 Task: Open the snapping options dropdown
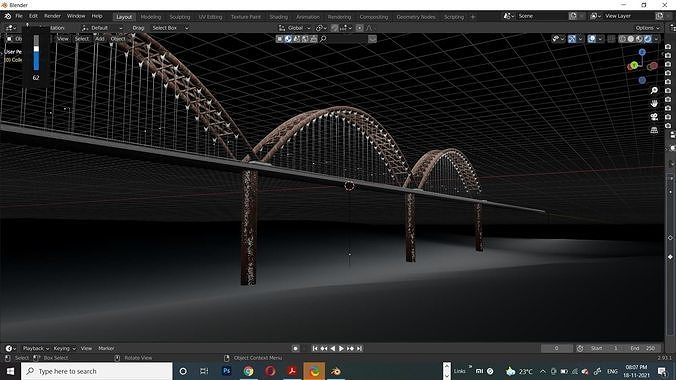[345, 28]
